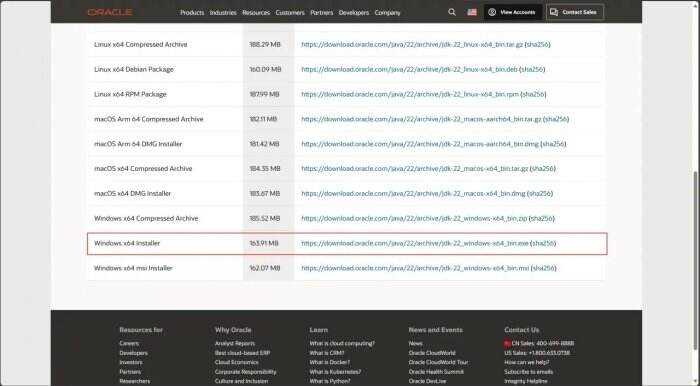This screenshot has width=700, height=386.
Task: Open sha256 for Windows zip archive
Action: pos(542,219)
